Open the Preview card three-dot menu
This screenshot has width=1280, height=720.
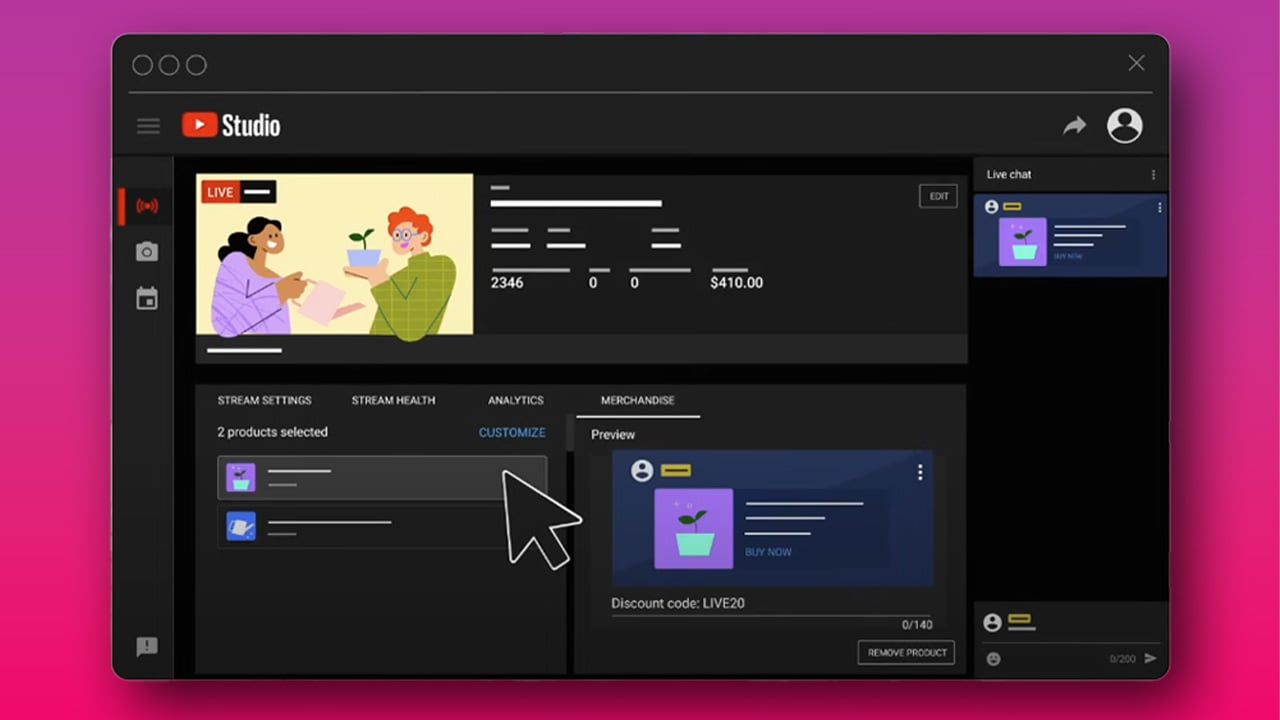coord(920,473)
